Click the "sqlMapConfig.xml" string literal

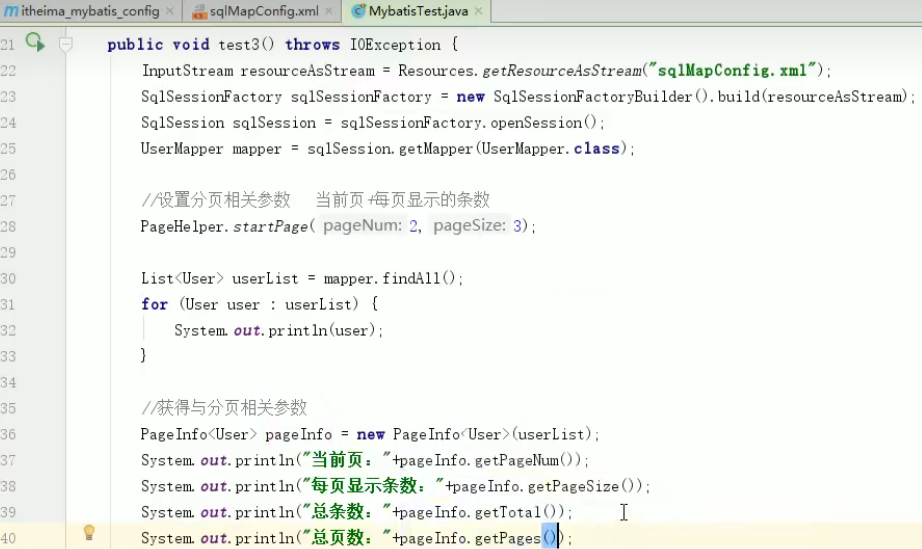tap(732, 71)
